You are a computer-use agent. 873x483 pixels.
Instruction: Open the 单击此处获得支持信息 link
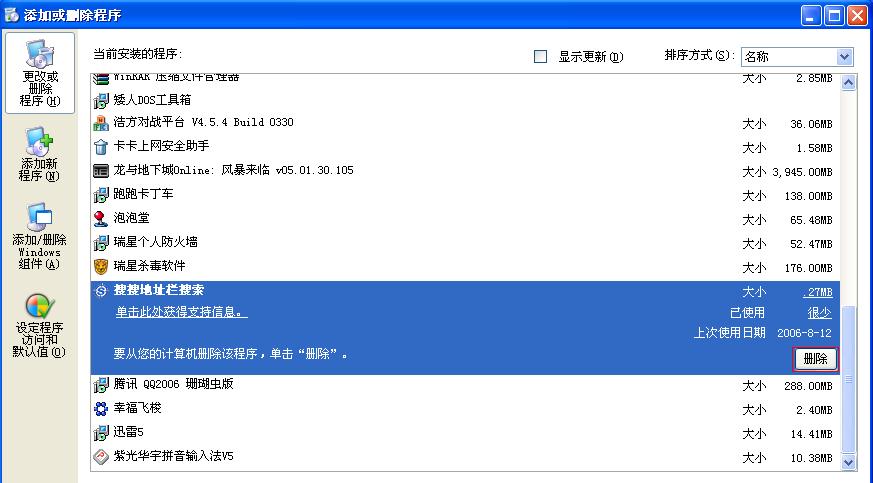[182, 312]
